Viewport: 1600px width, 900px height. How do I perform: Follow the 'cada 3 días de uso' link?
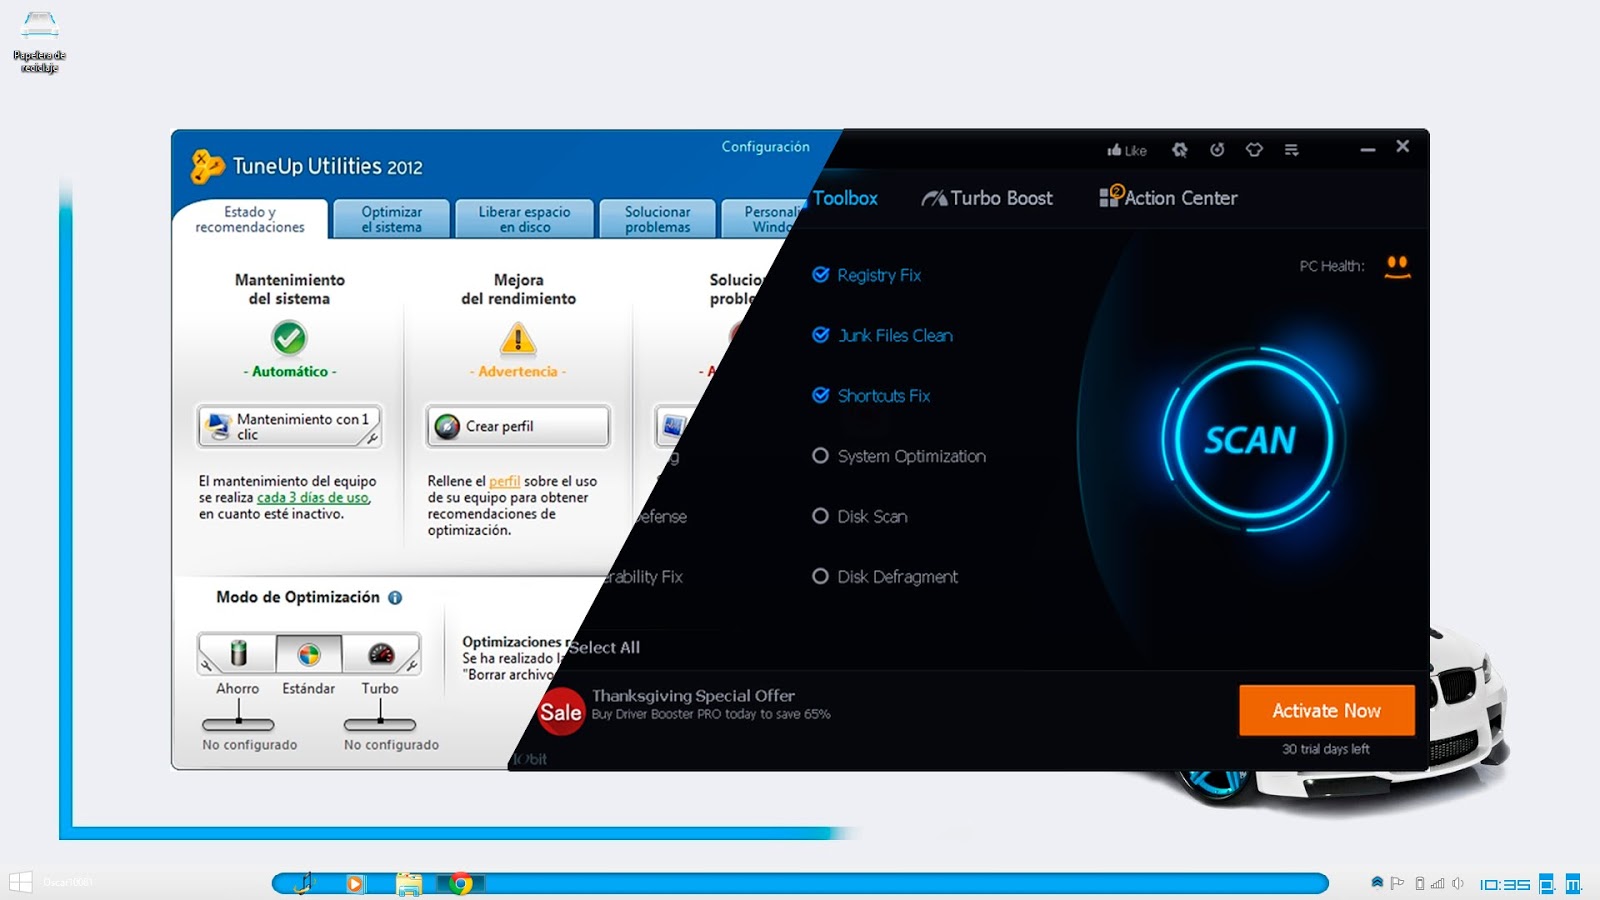click(313, 497)
